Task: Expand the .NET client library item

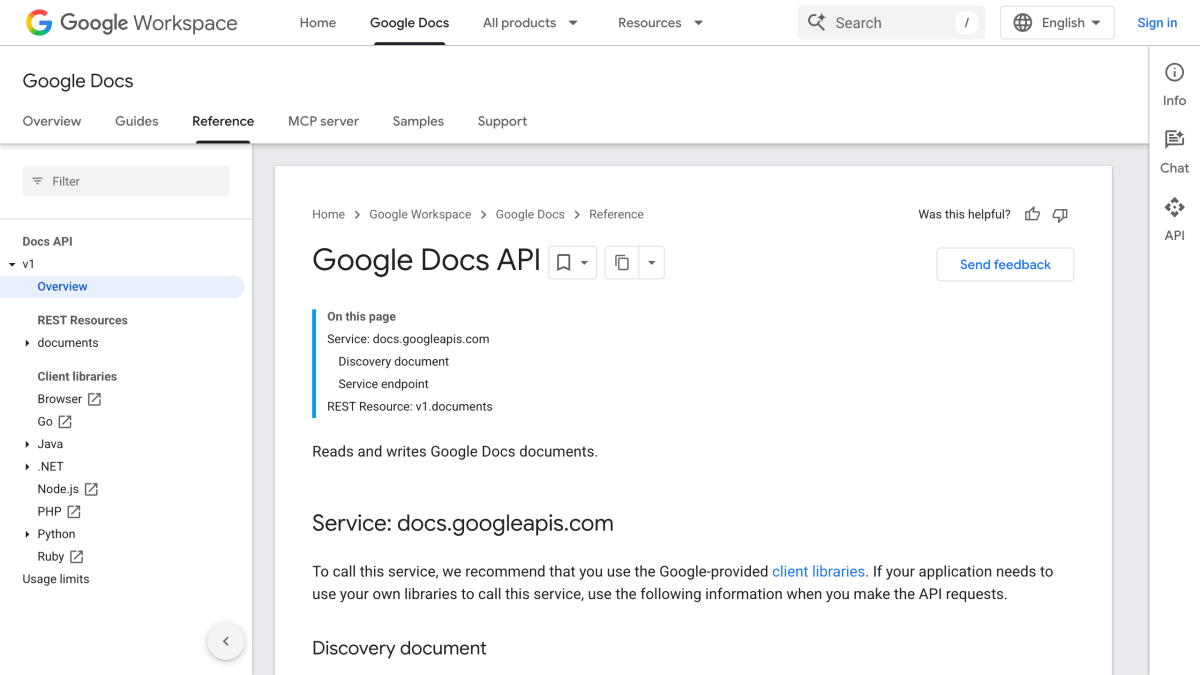Action: [x=27, y=467]
